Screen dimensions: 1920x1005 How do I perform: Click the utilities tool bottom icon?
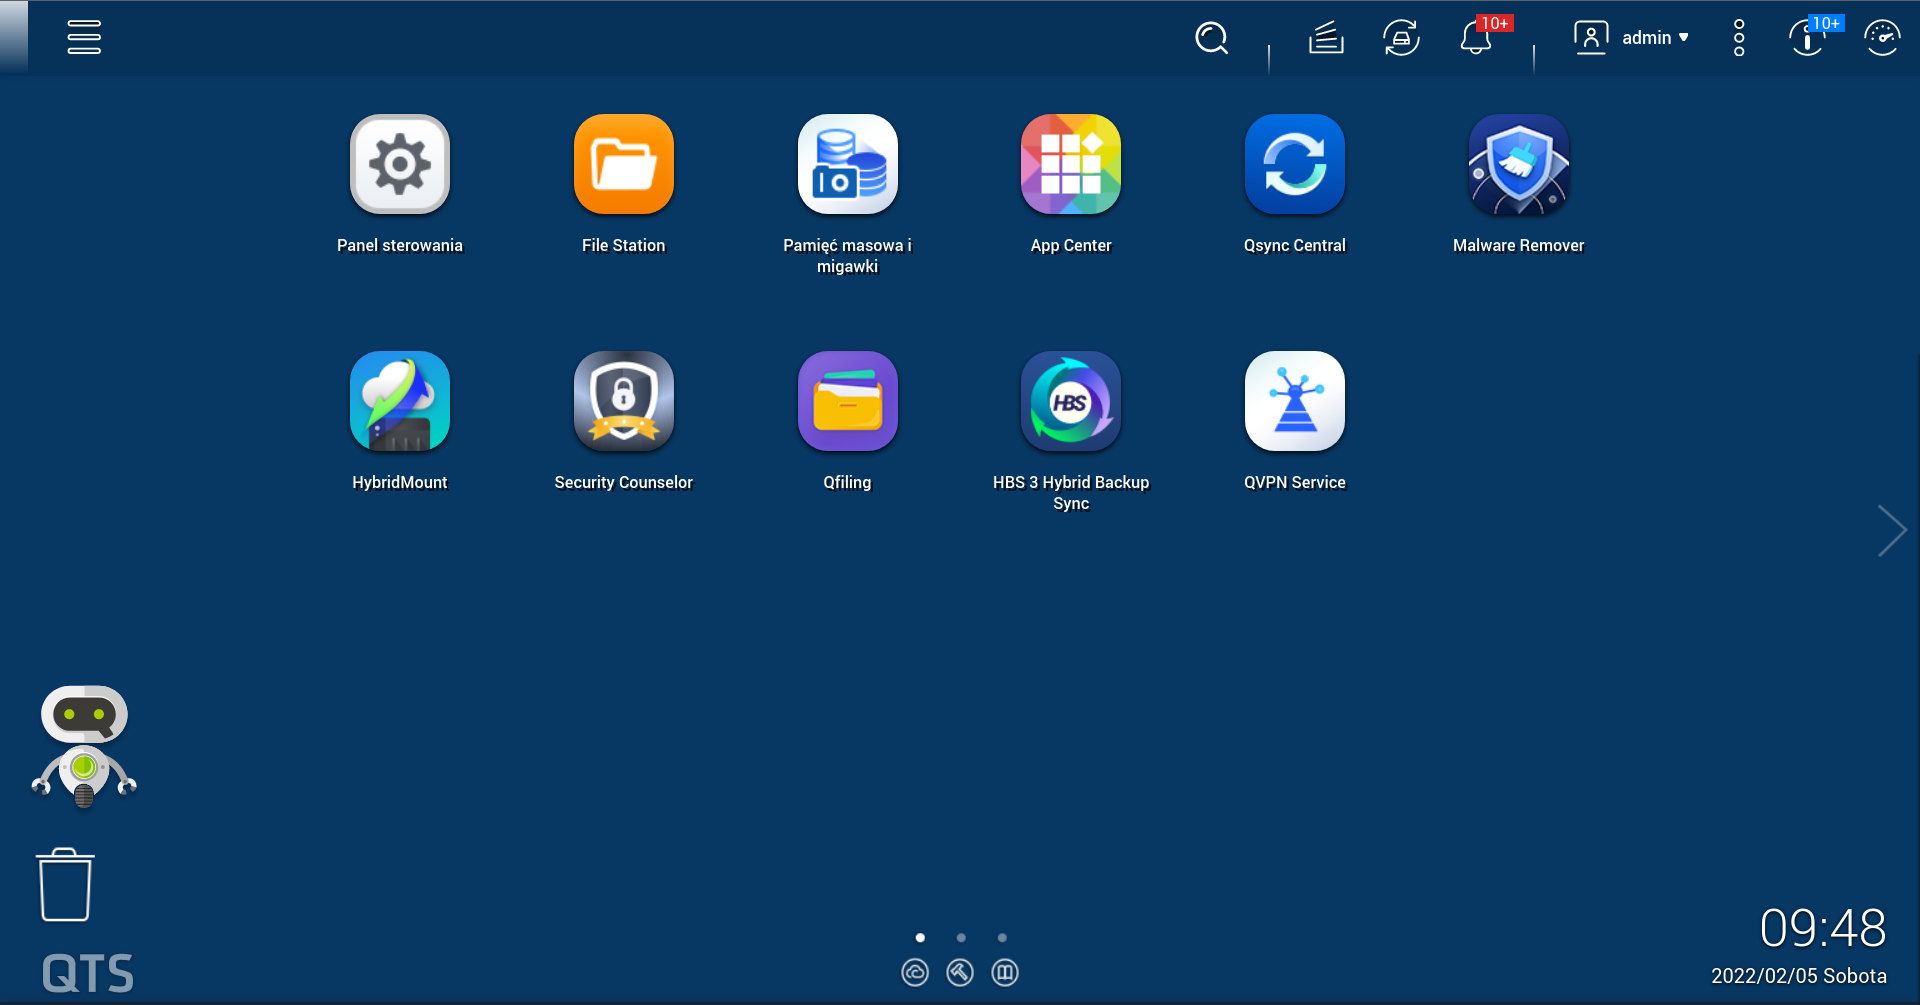coord(960,972)
